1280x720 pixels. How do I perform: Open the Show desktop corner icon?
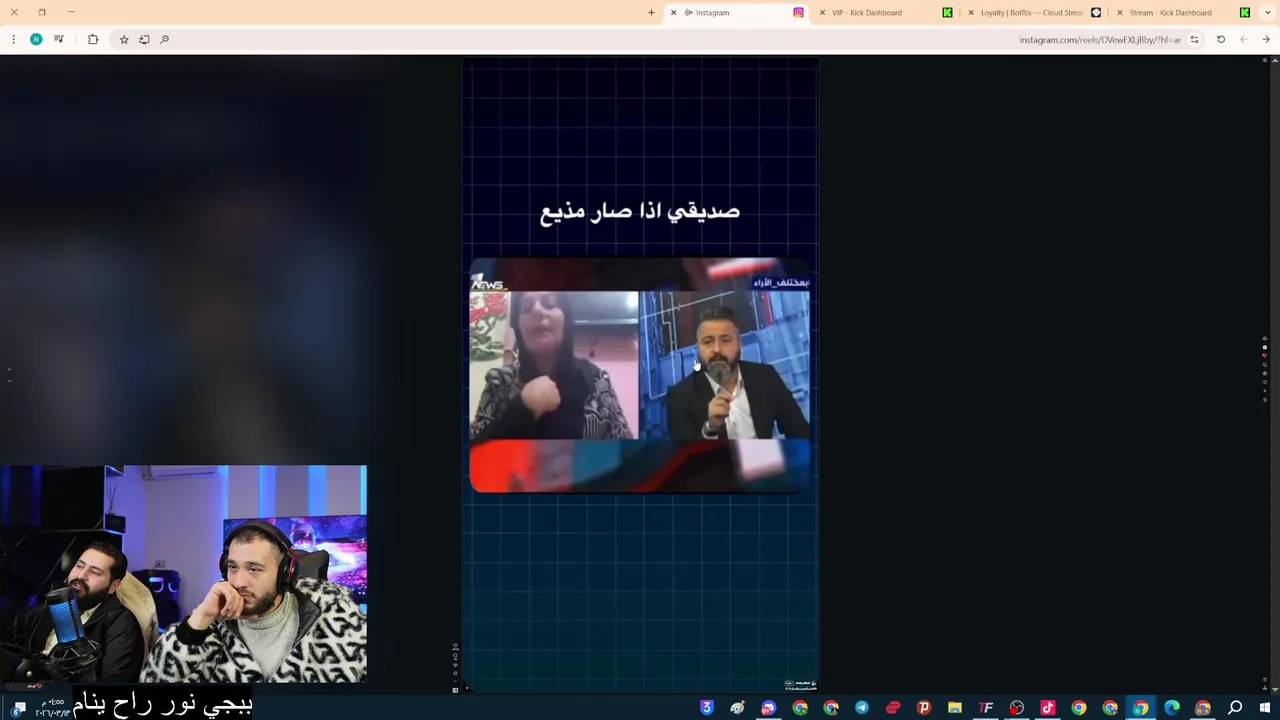click(x=2, y=708)
